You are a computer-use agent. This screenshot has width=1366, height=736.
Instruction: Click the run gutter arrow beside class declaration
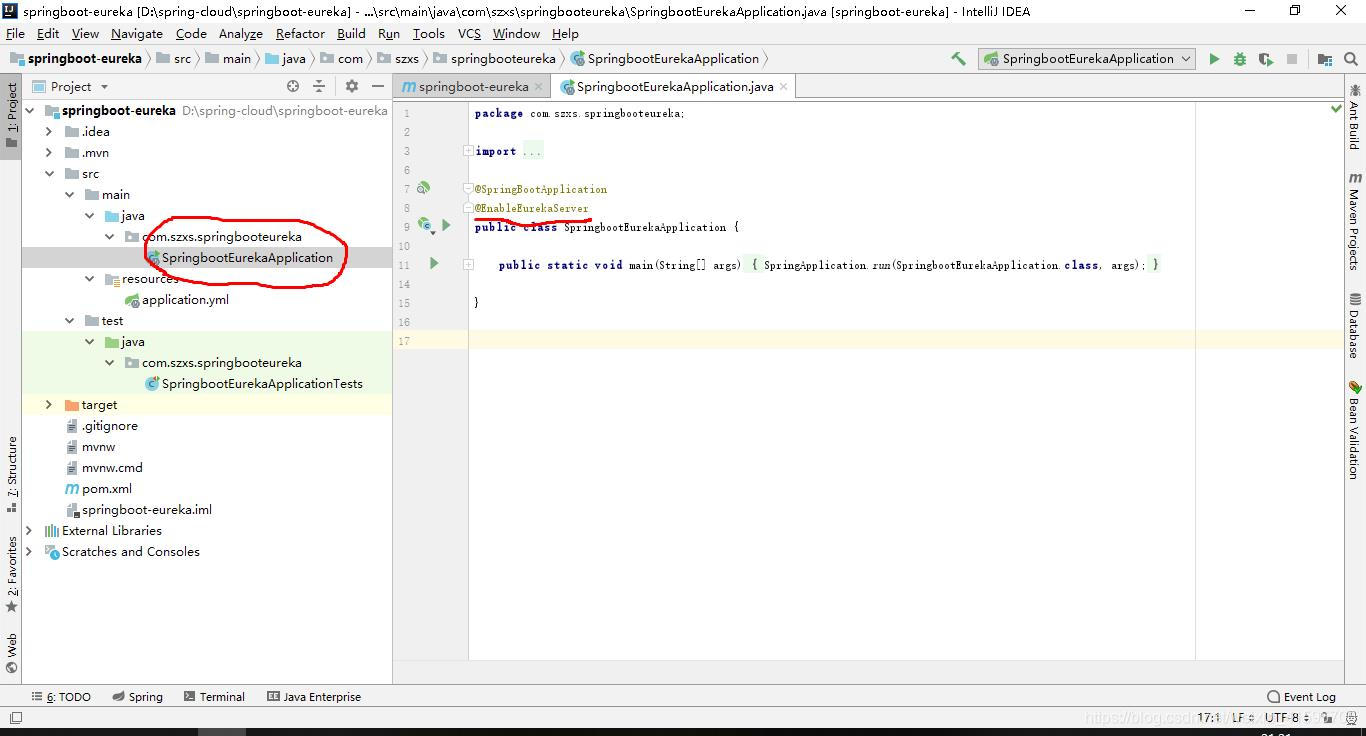446,226
